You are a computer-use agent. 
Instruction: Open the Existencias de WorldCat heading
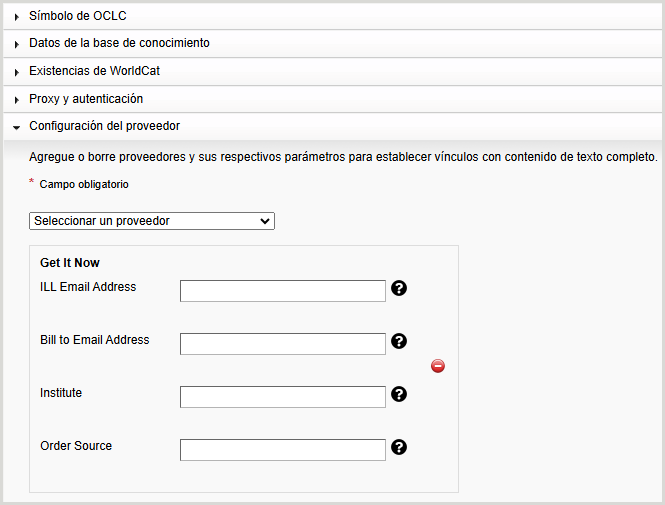tap(94, 71)
